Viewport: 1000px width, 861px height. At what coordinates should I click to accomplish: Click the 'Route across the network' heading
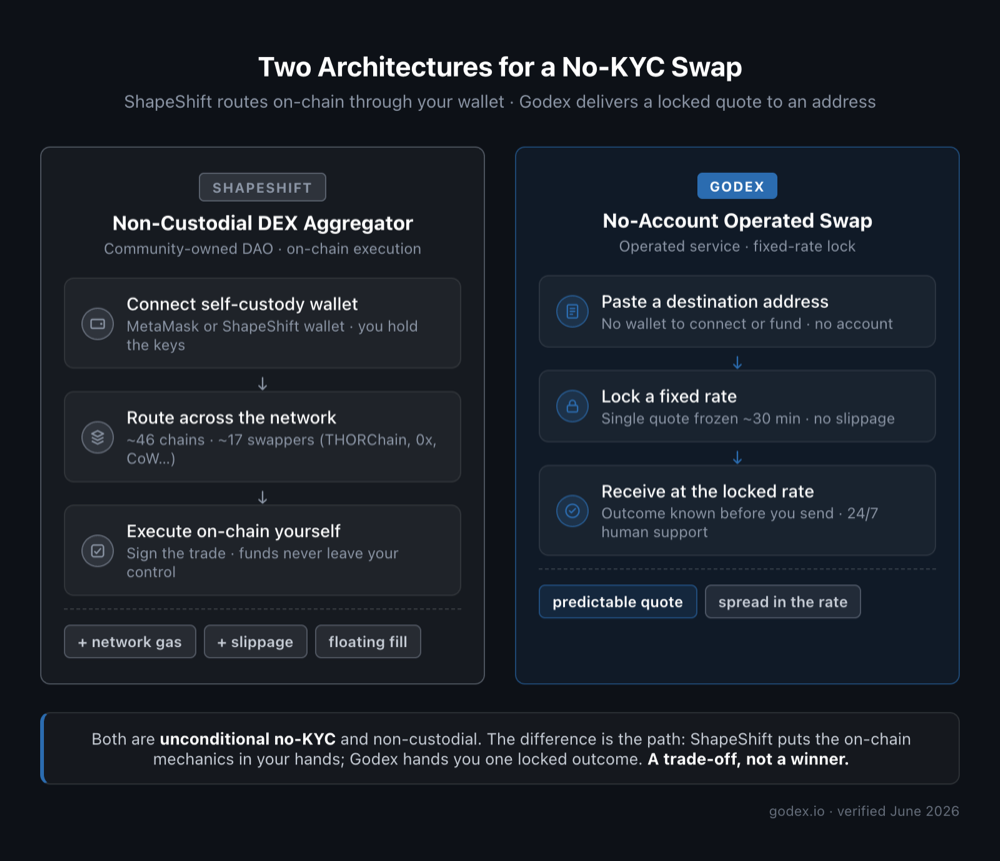pos(231,418)
